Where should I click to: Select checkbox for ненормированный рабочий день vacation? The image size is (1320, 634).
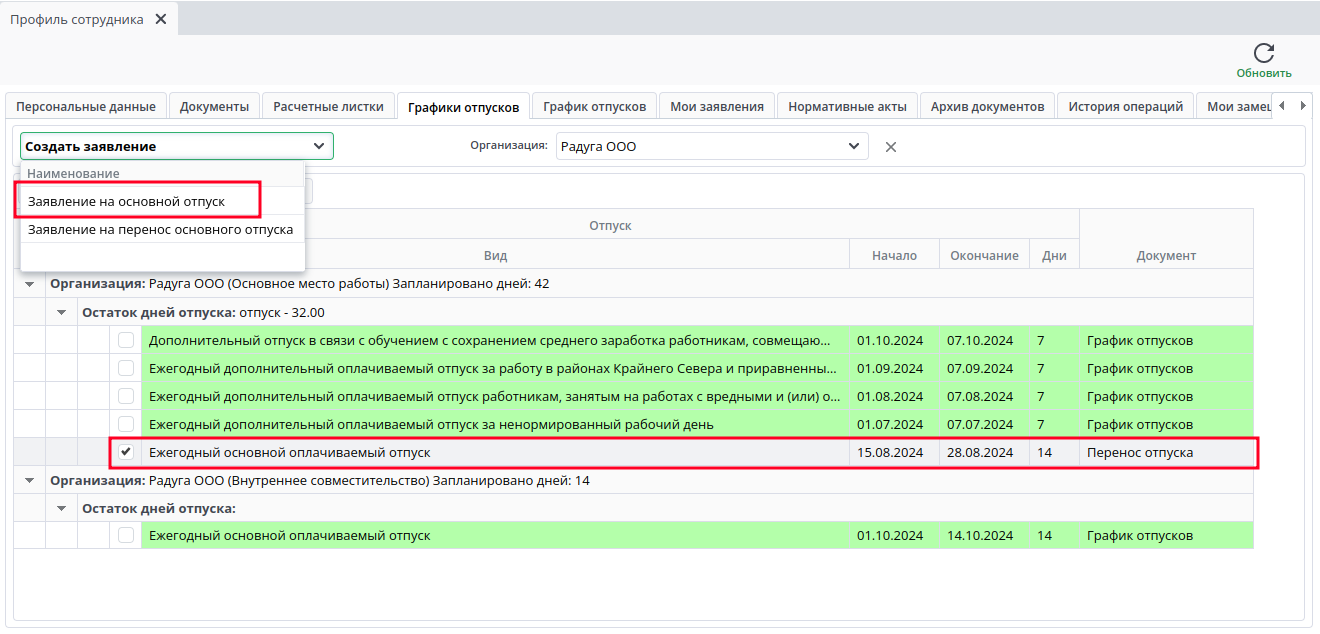[x=126, y=424]
